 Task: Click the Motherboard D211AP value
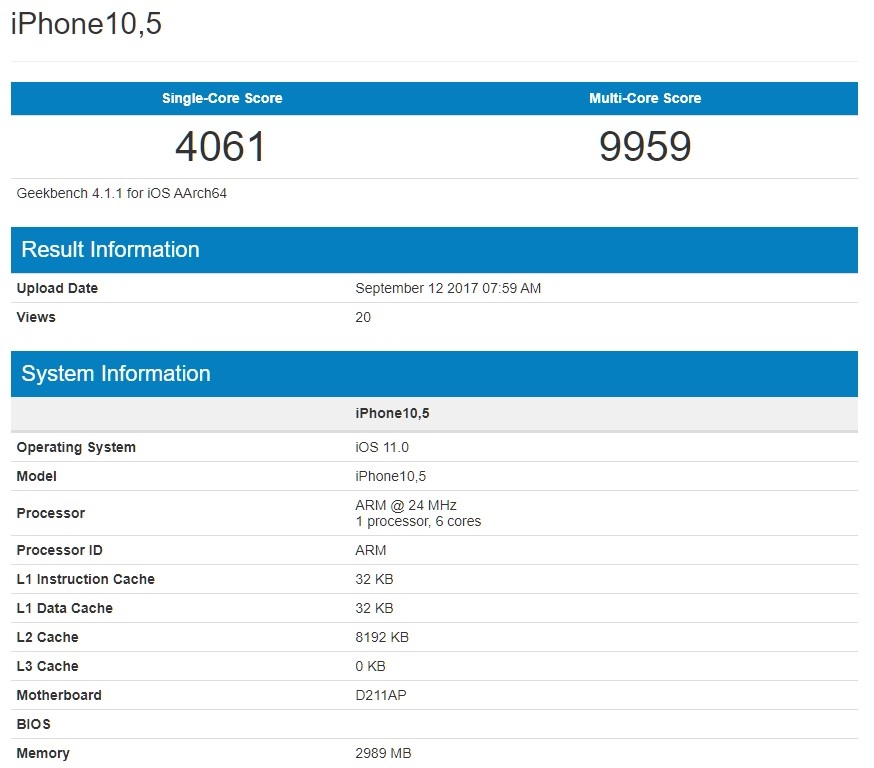click(383, 695)
